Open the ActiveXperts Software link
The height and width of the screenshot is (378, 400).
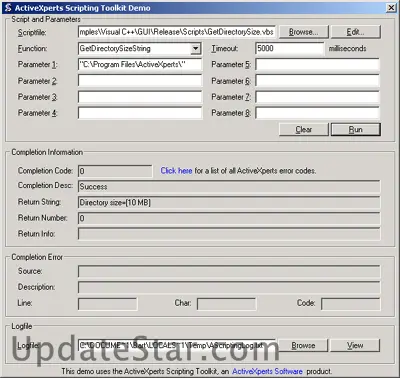267,371
